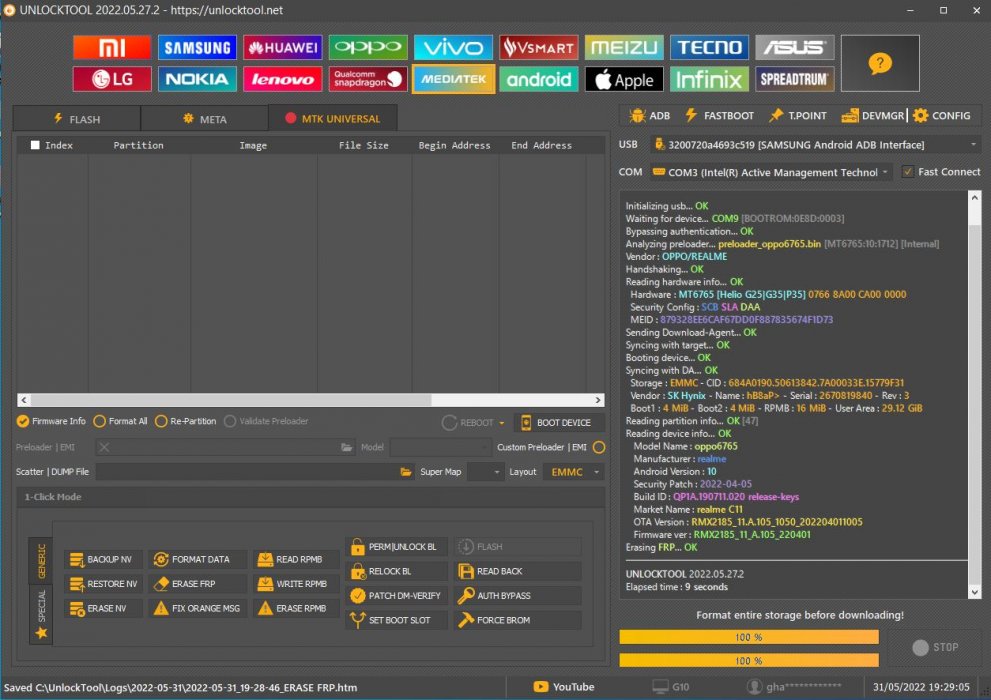The height and width of the screenshot is (700, 991).
Task: Open the ADB tool
Action: coord(650,116)
